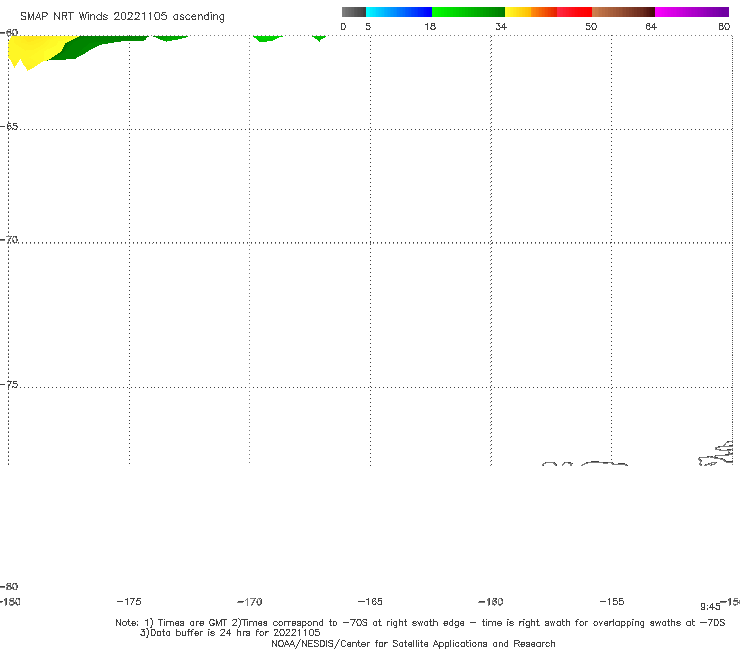Click the 'Times are GMT' note line

point(420,623)
